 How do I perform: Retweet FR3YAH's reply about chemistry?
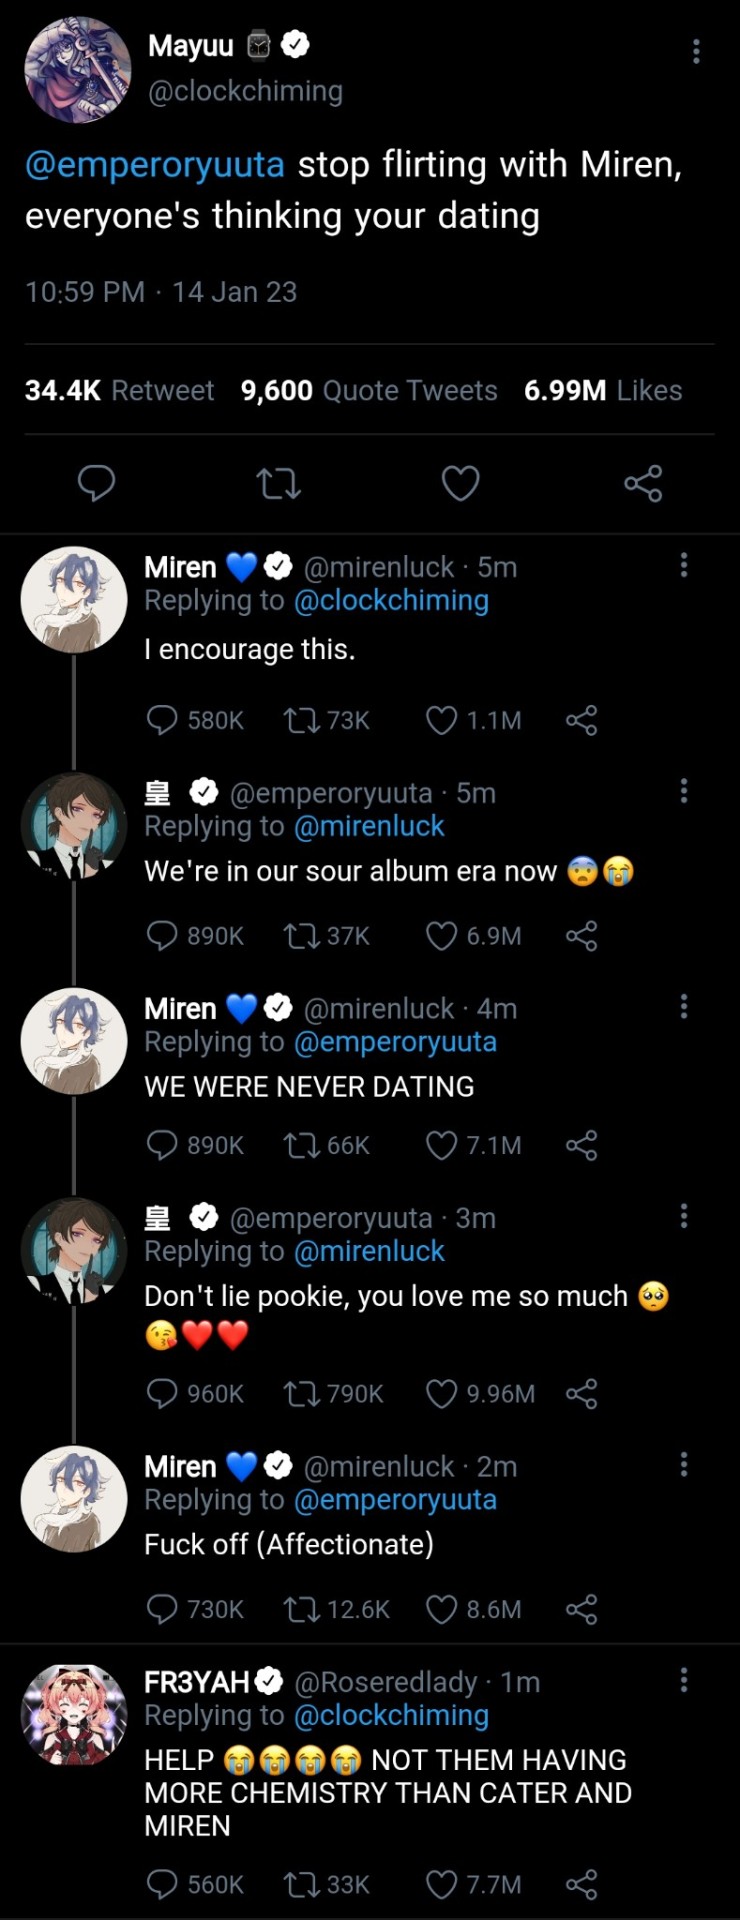301,1885
